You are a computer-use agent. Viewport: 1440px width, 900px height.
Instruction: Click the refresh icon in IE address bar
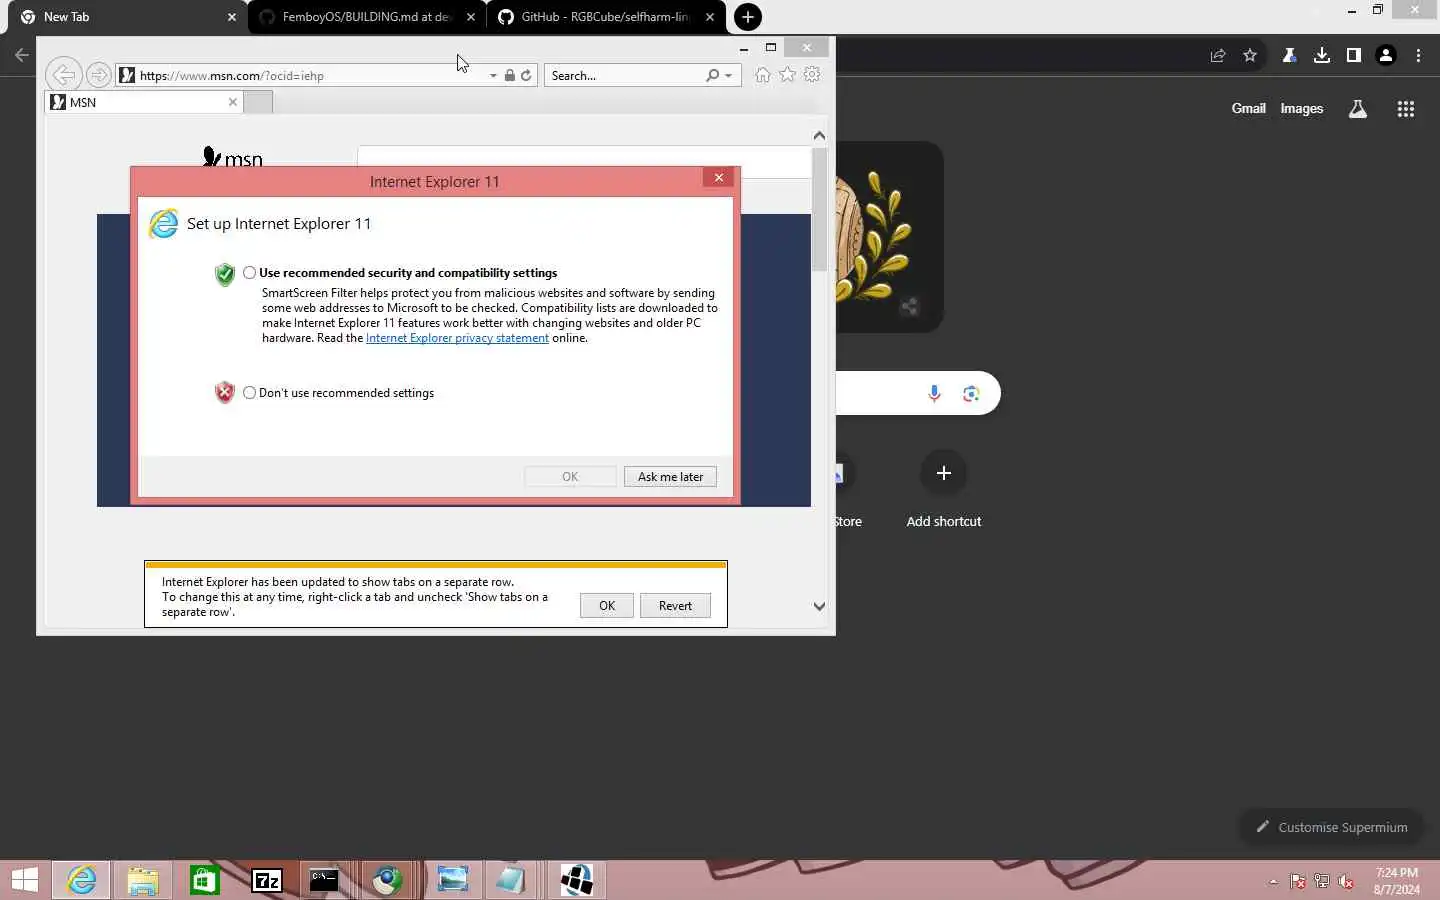526,75
